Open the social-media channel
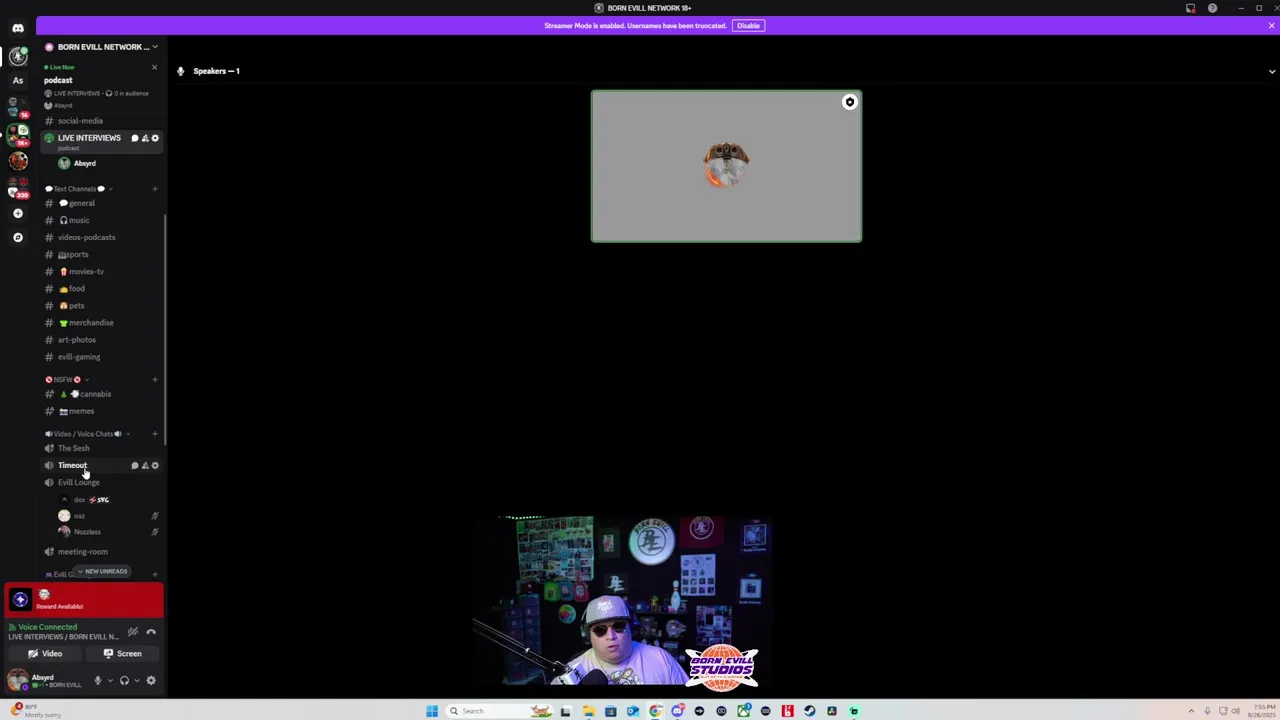Viewport: 1280px width, 720px height. [x=100, y=120]
